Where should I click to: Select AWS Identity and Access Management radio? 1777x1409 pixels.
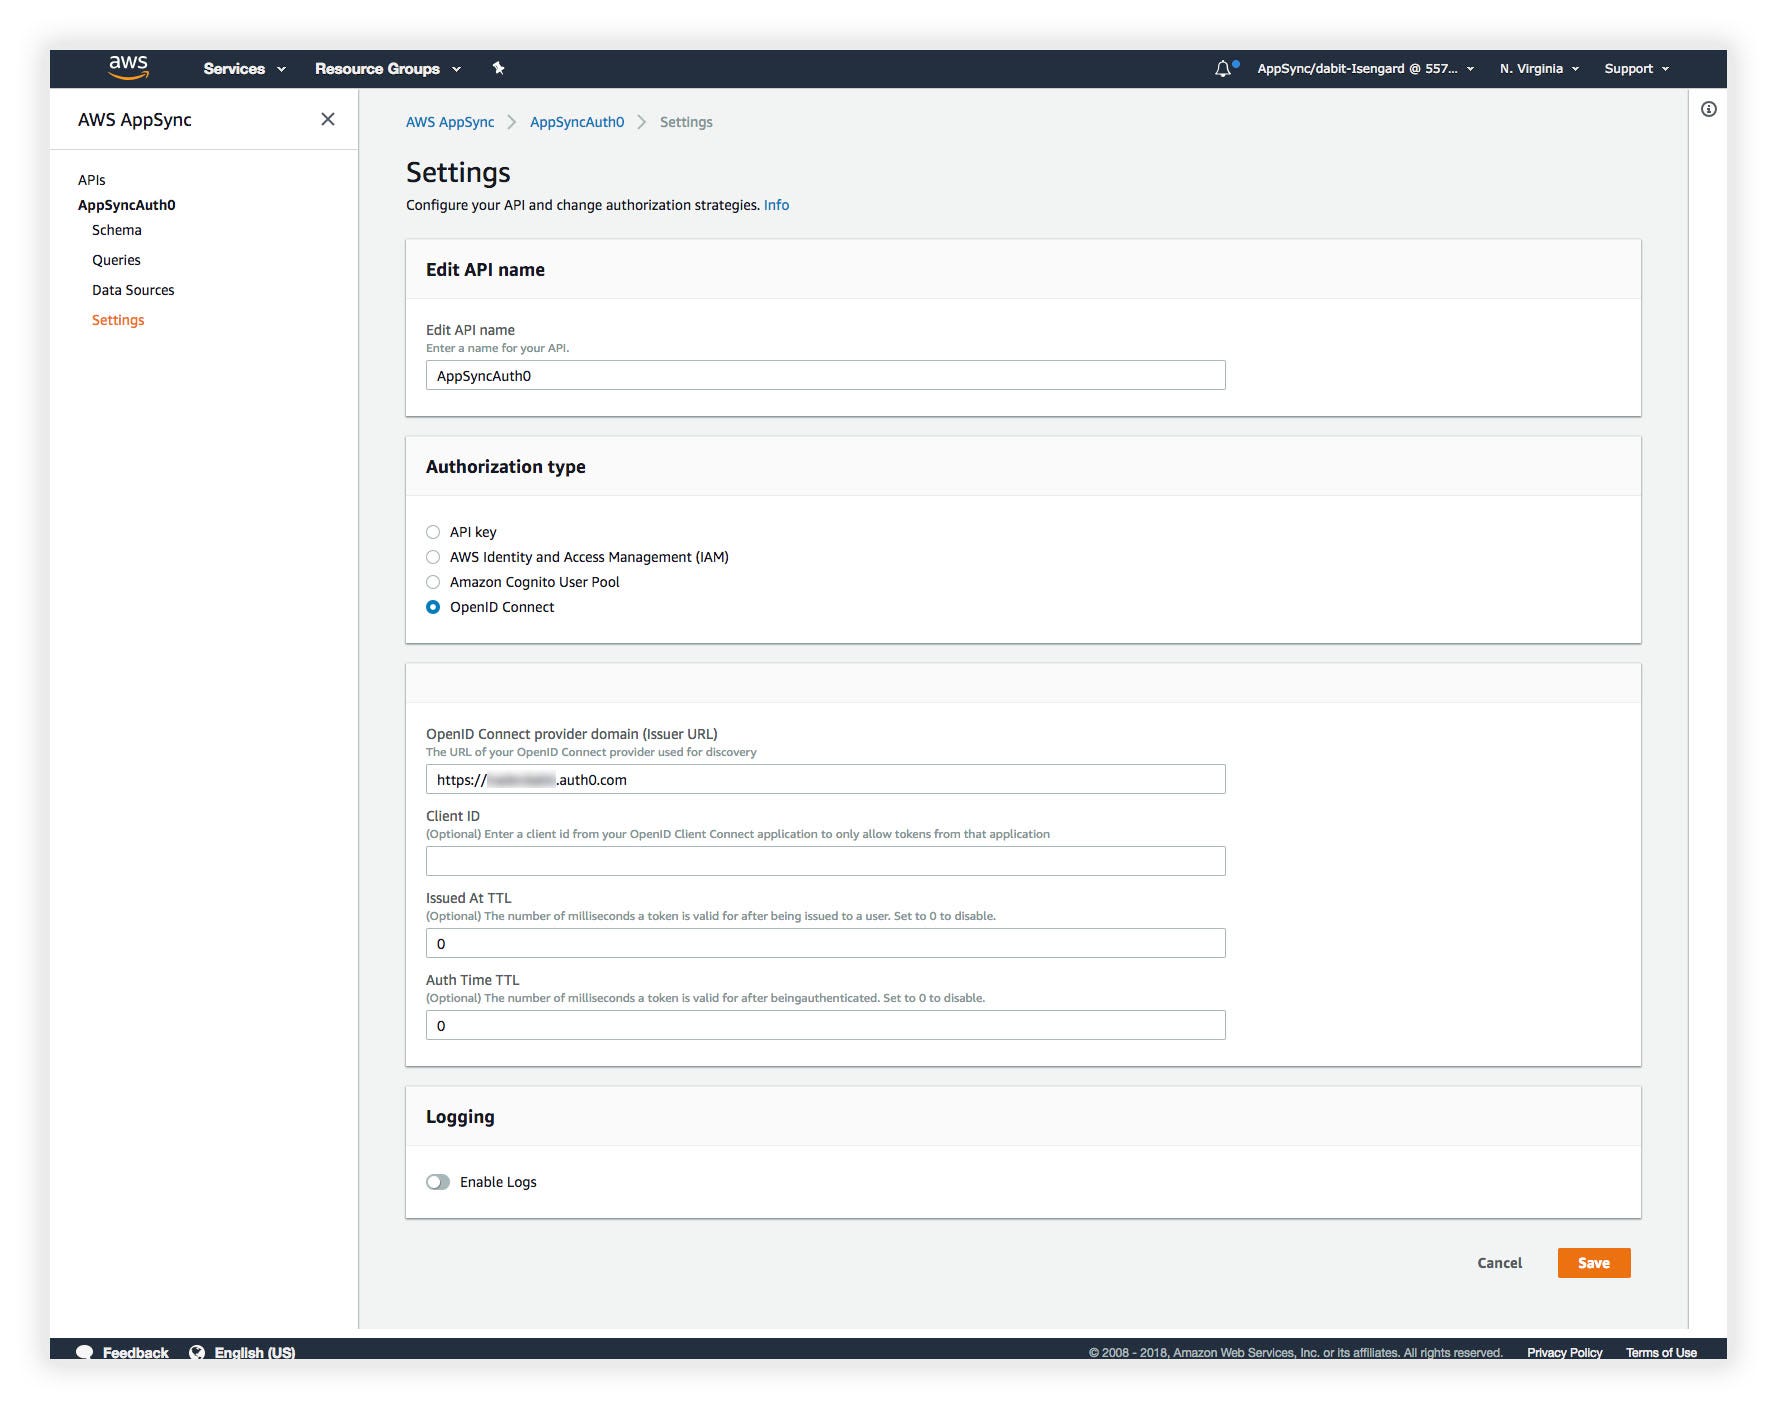(x=433, y=557)
